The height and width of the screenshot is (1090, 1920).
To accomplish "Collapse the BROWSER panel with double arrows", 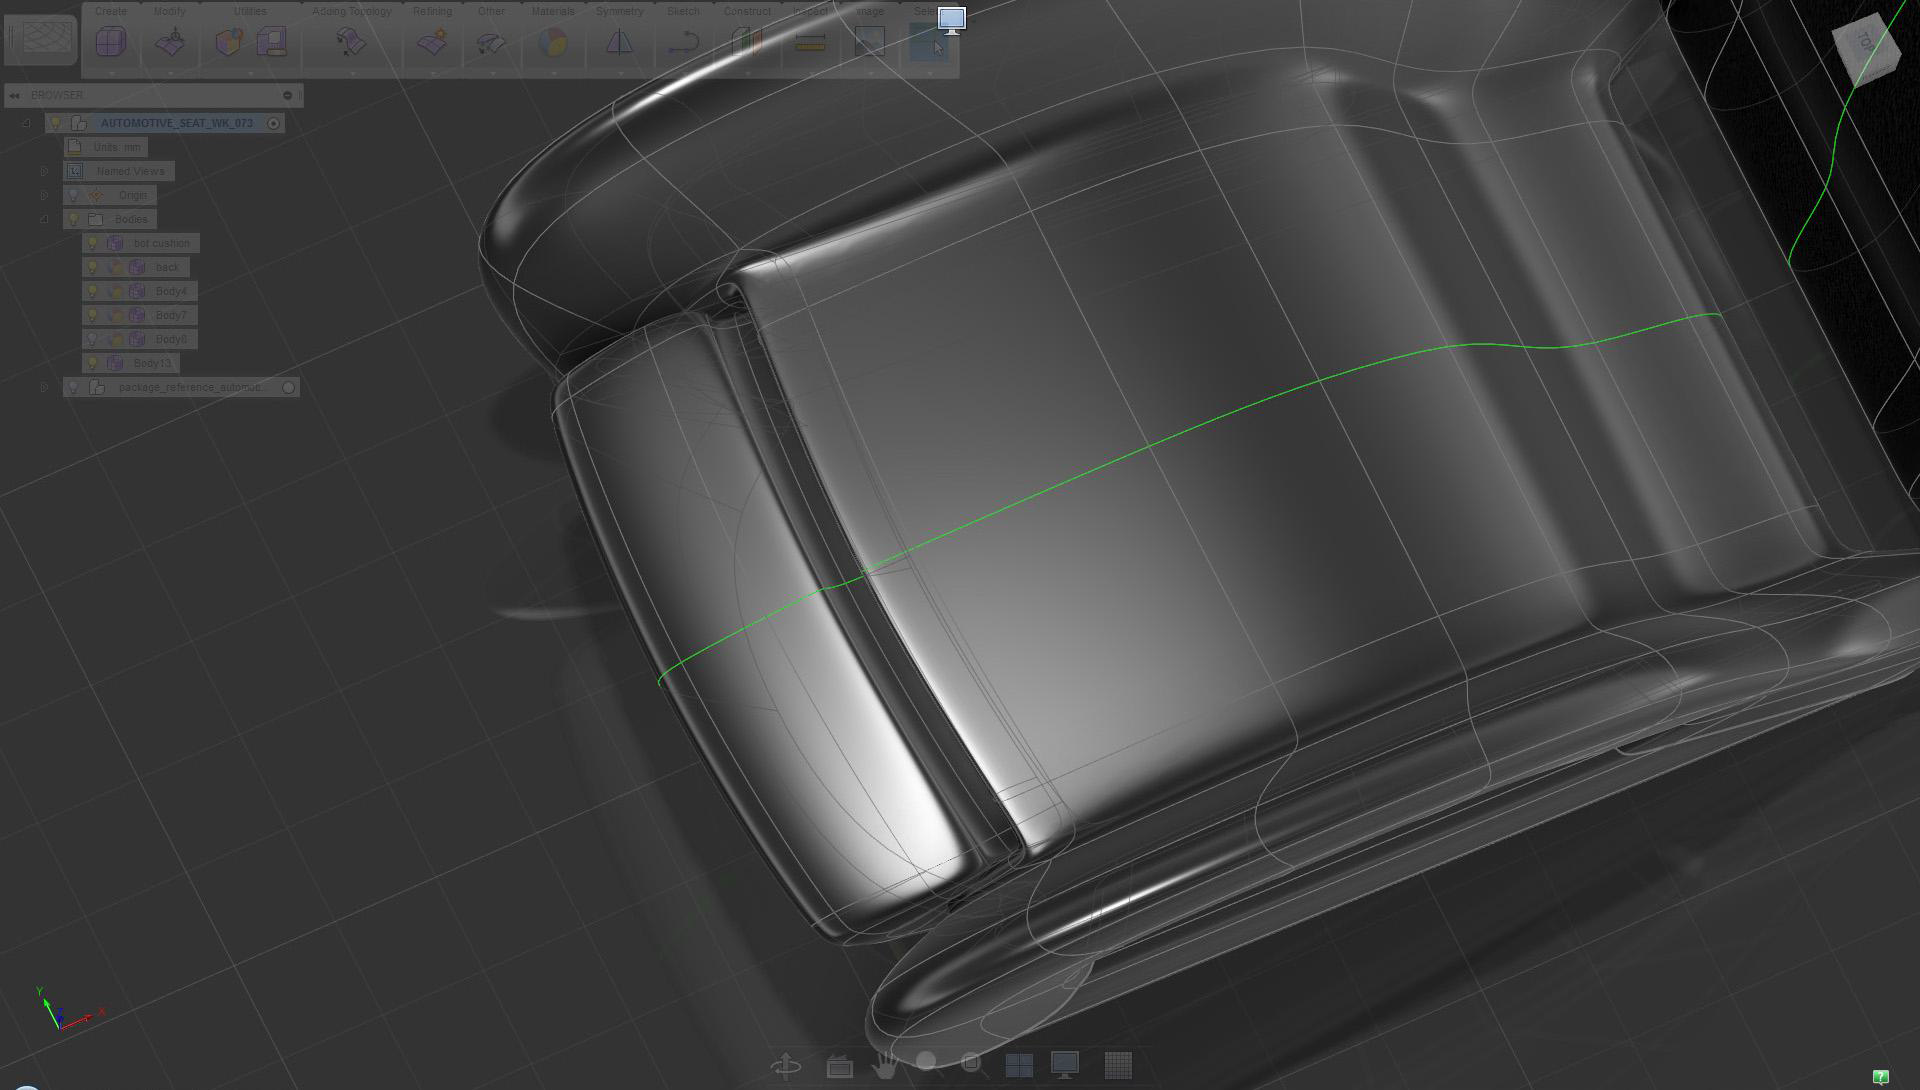I will tap(14, 95).
